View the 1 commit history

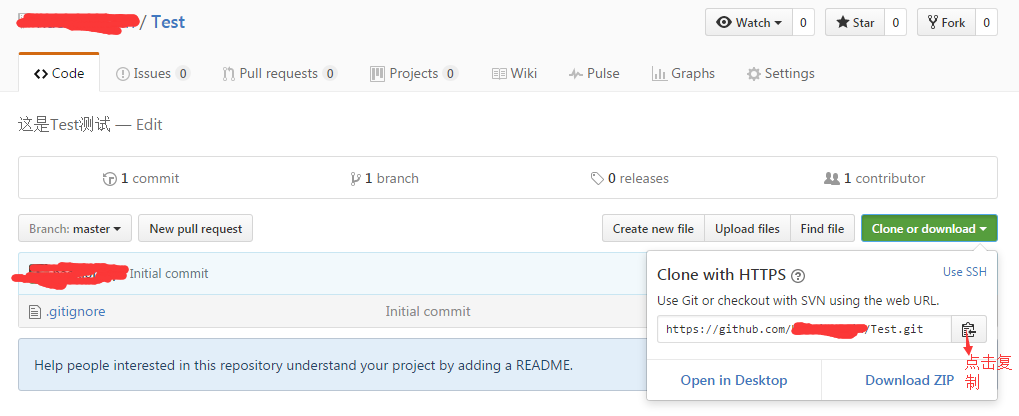tap(141, 179)
